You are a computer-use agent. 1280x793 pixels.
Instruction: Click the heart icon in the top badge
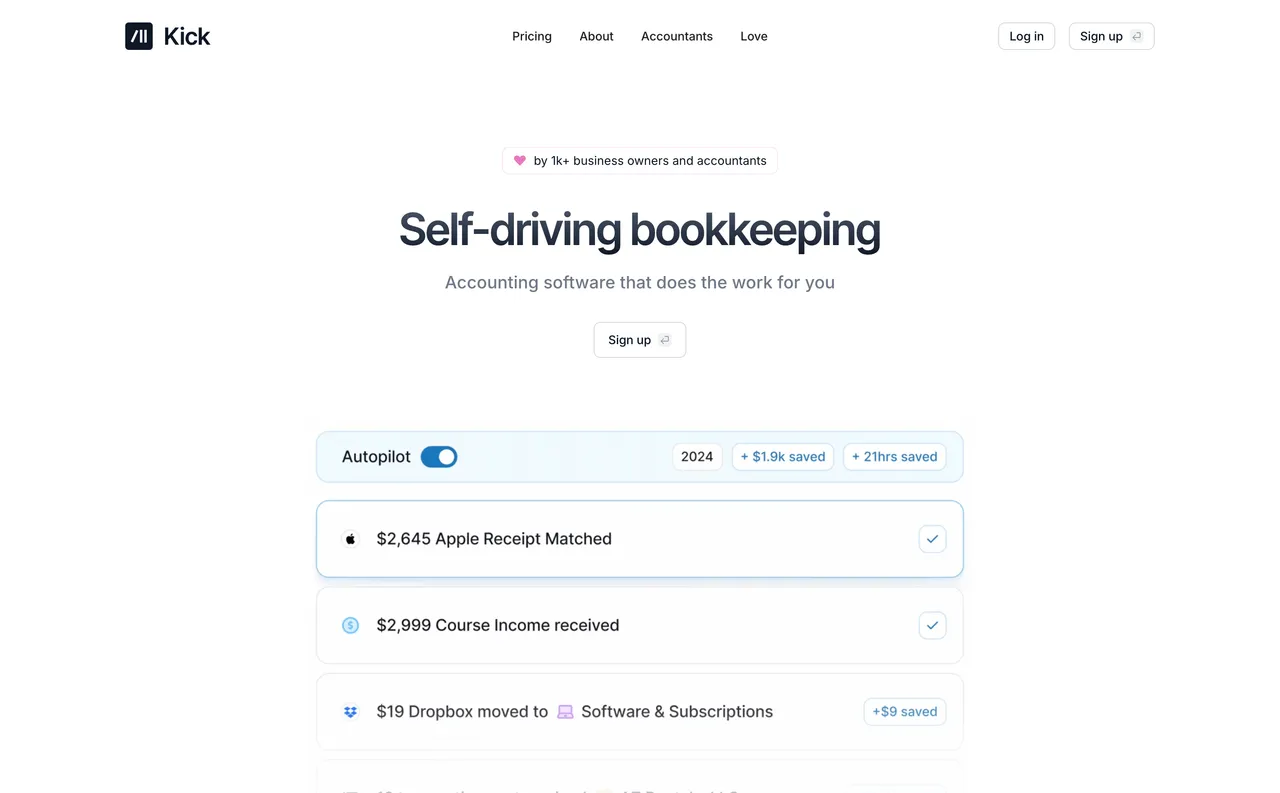pos(519,160)
